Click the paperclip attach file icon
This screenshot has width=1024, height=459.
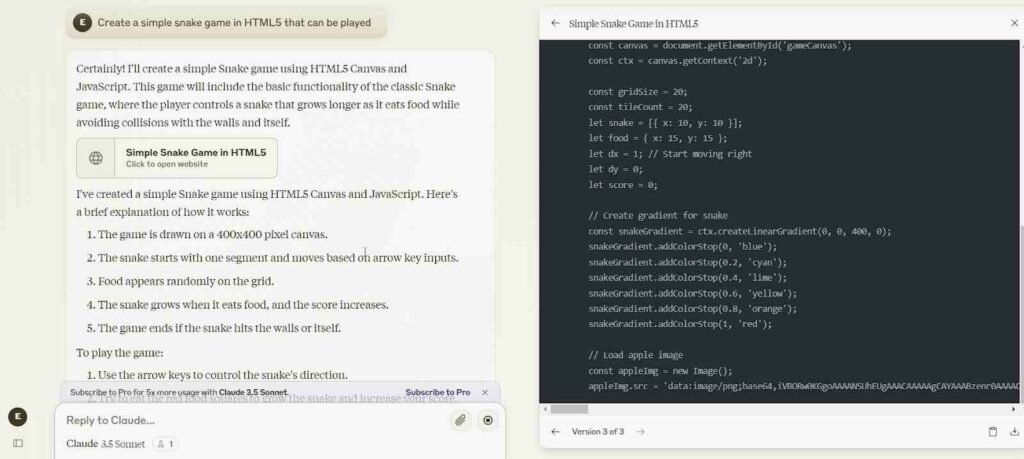460,420
